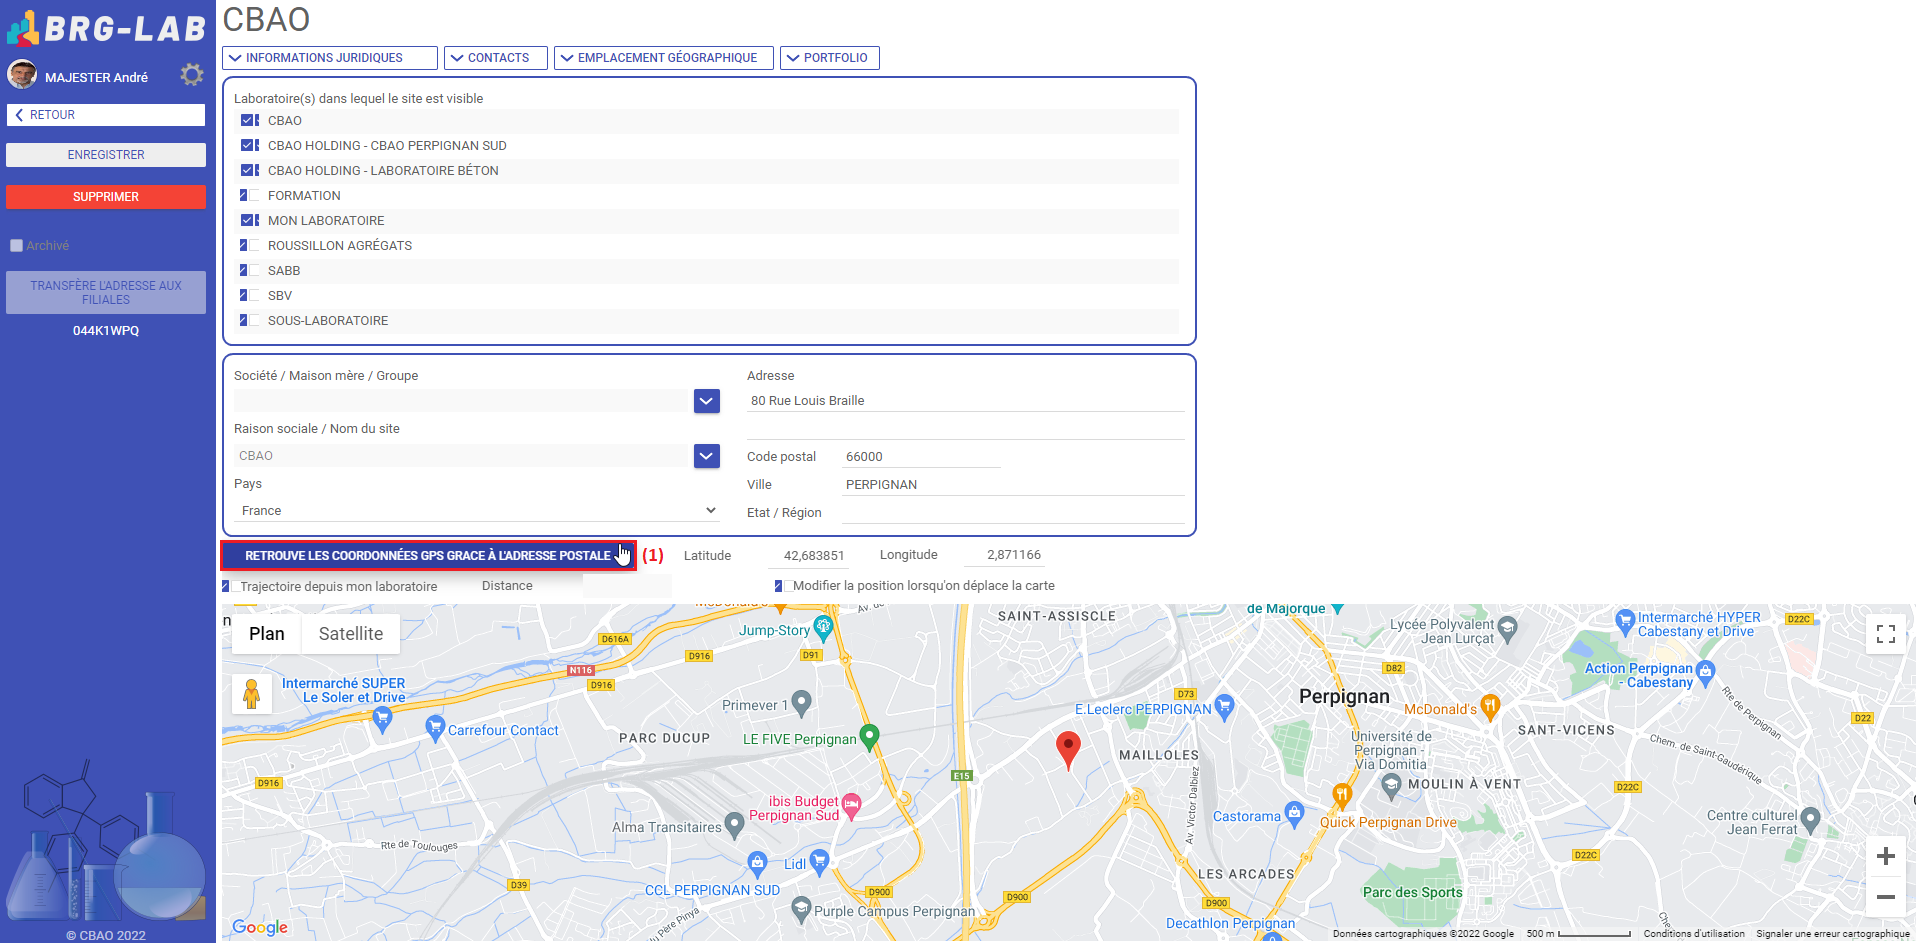Expand Raison sociale site name dropdown
Image resolution: width=1916 pixels, height=943 pixels.
click(706, 456)
